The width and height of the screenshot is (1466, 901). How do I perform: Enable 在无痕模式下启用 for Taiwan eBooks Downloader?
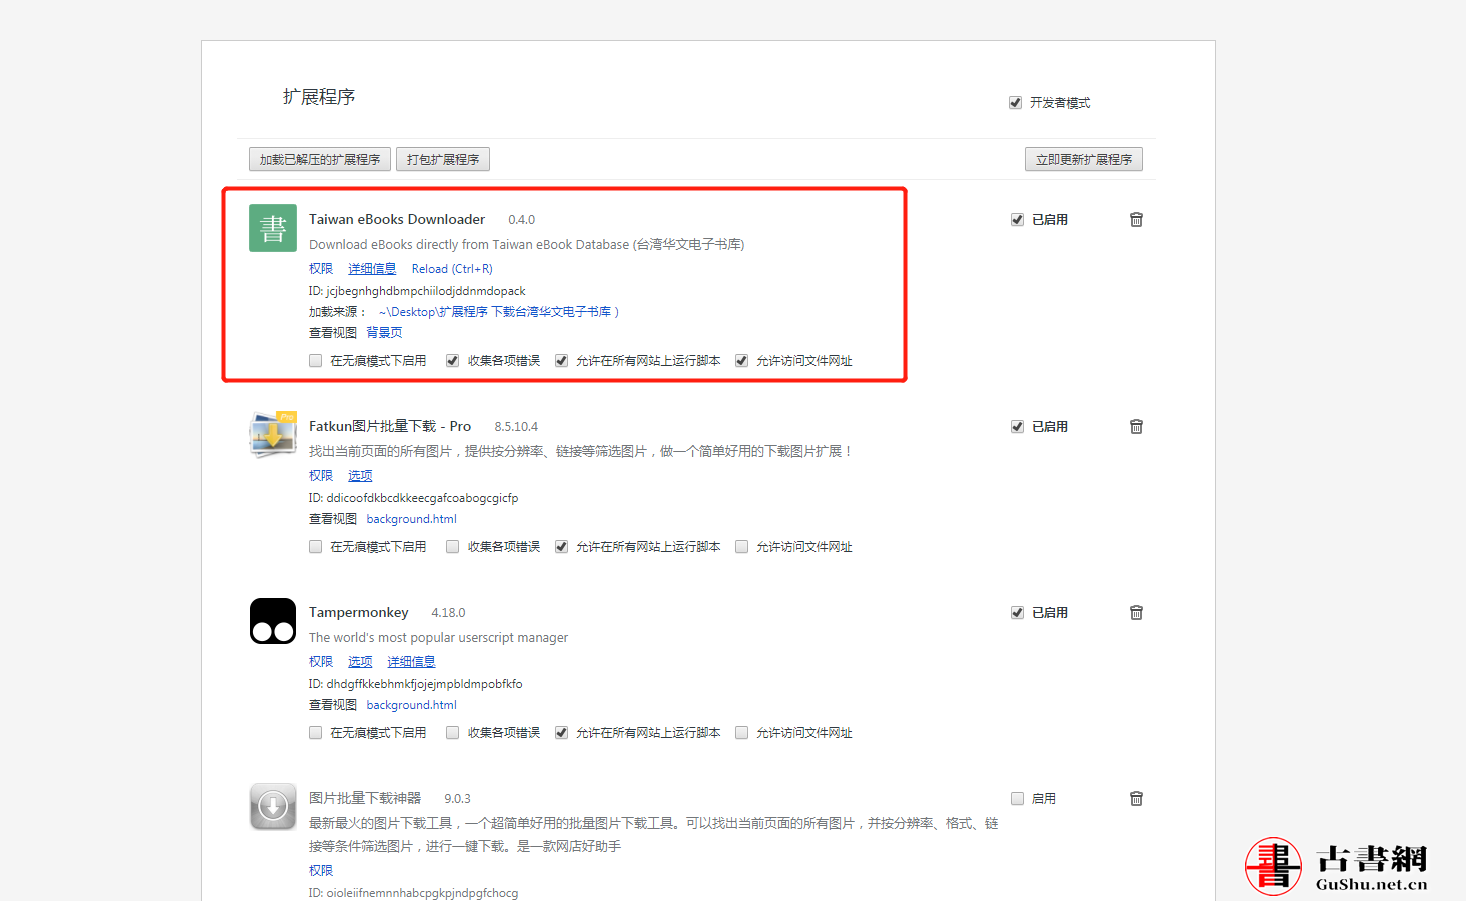click(315, 361)
